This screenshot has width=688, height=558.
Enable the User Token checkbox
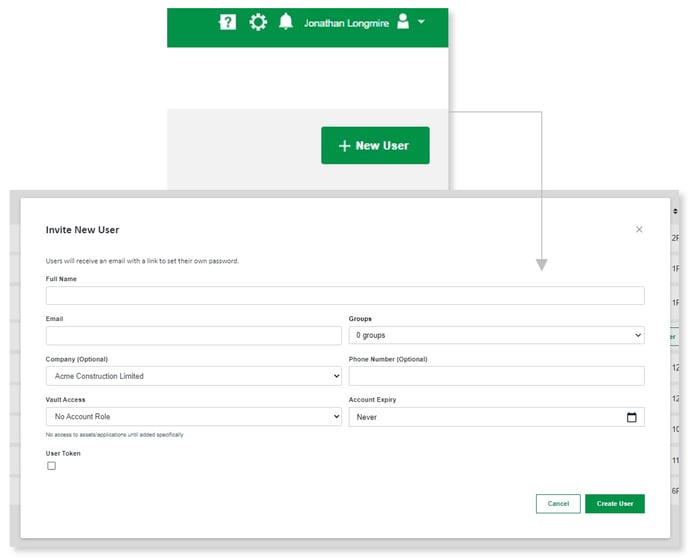point(52,466)
